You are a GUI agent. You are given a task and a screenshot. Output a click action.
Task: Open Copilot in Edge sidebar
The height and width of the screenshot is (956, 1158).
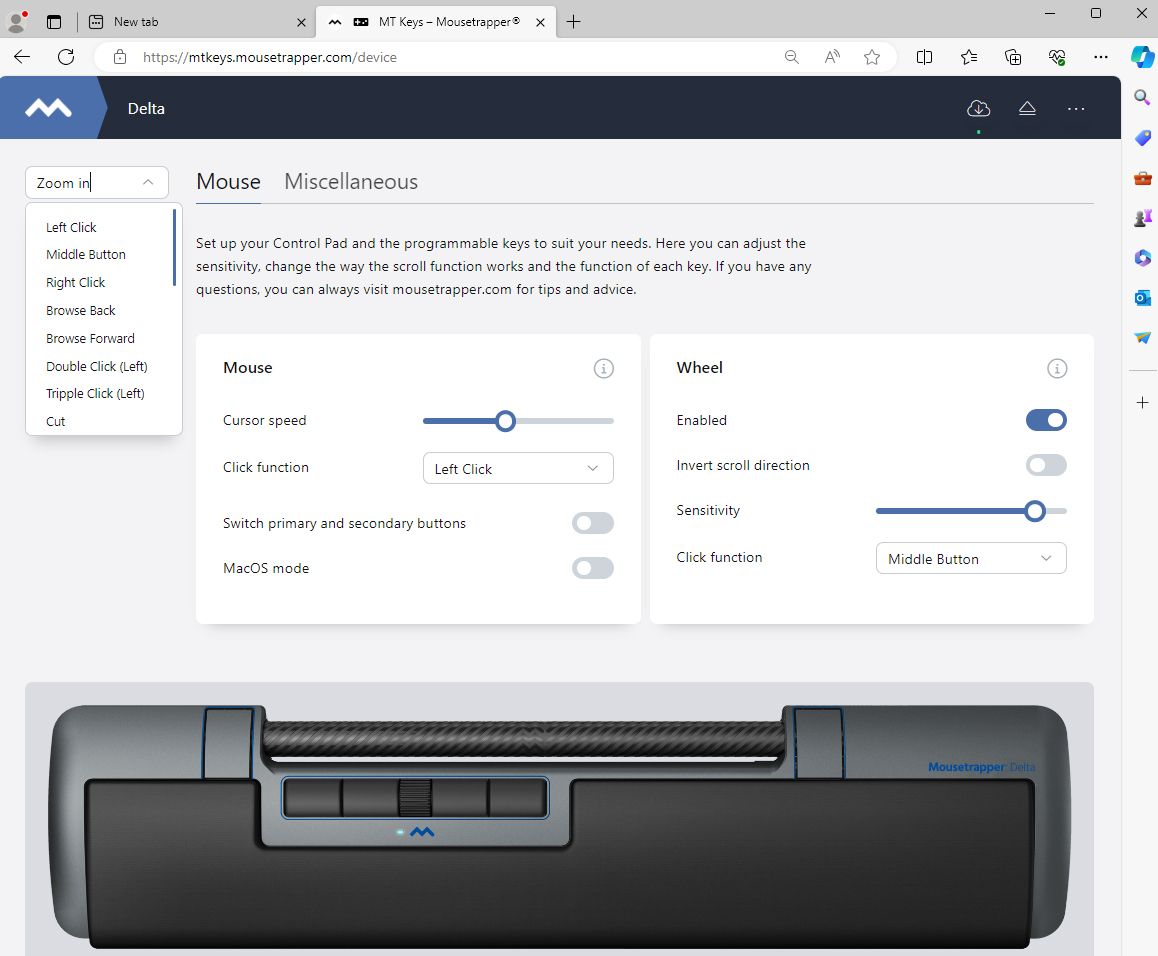(1142, 57)
